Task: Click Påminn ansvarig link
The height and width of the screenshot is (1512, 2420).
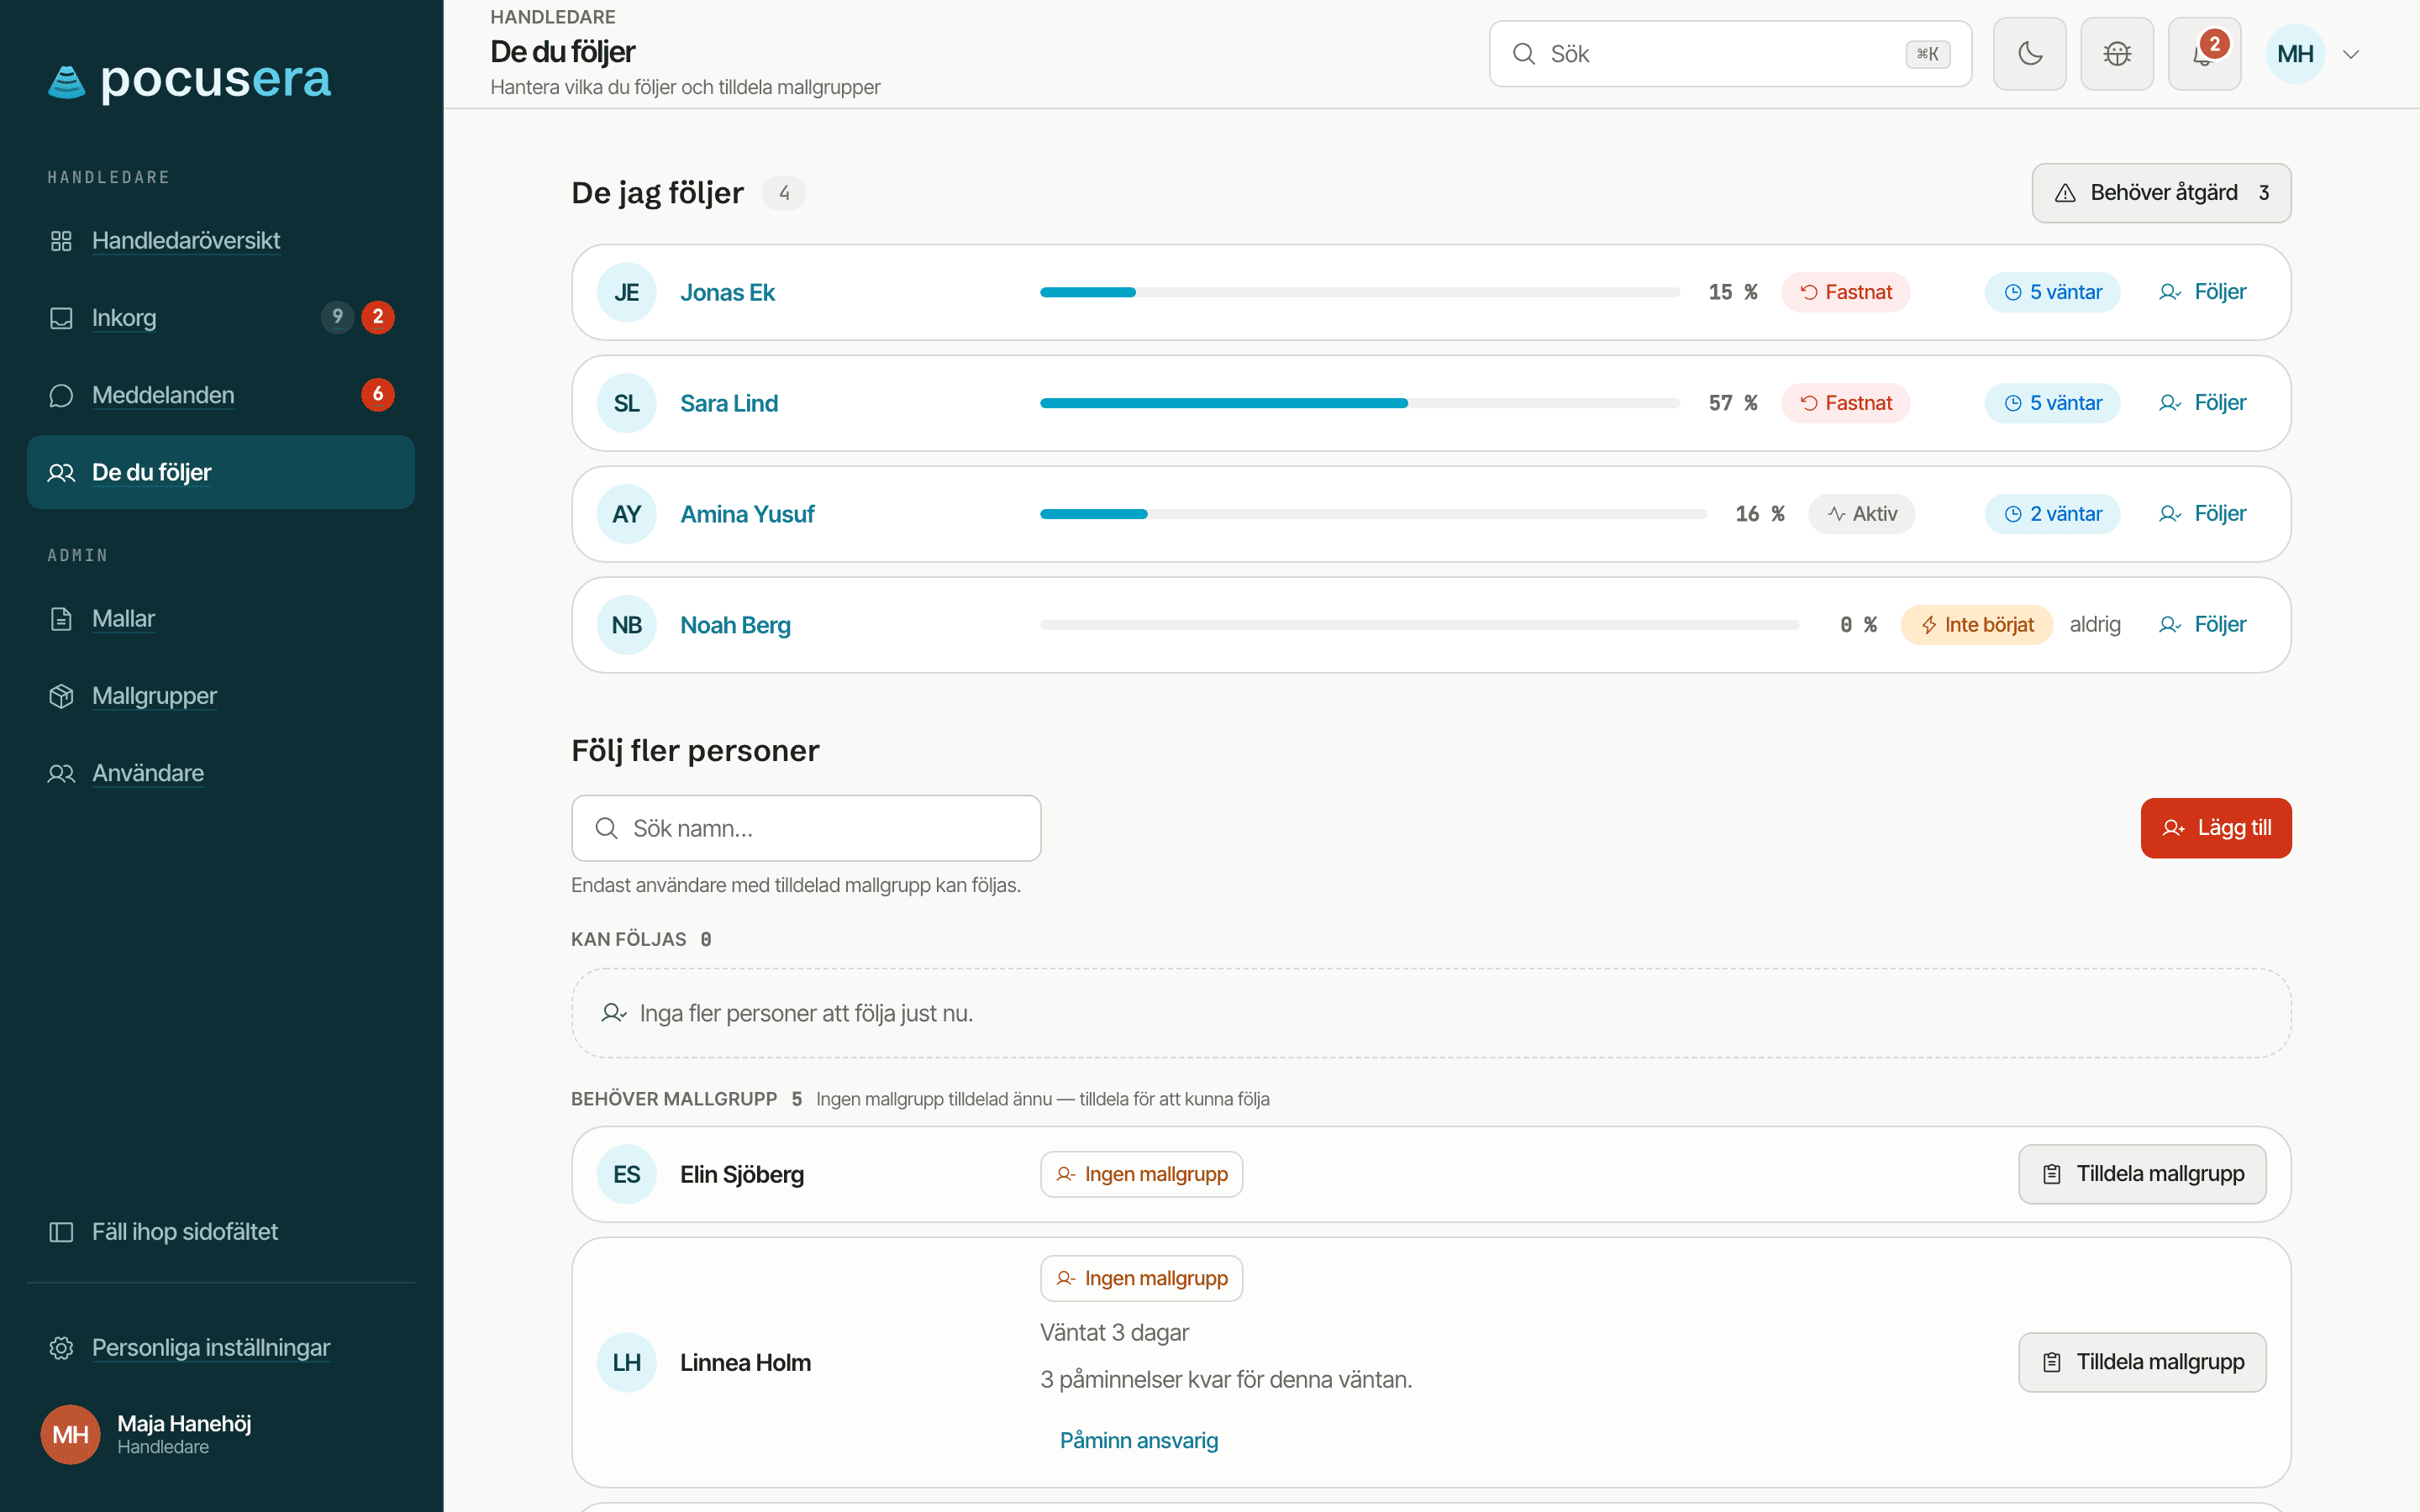Action: pos(1139,1440)
